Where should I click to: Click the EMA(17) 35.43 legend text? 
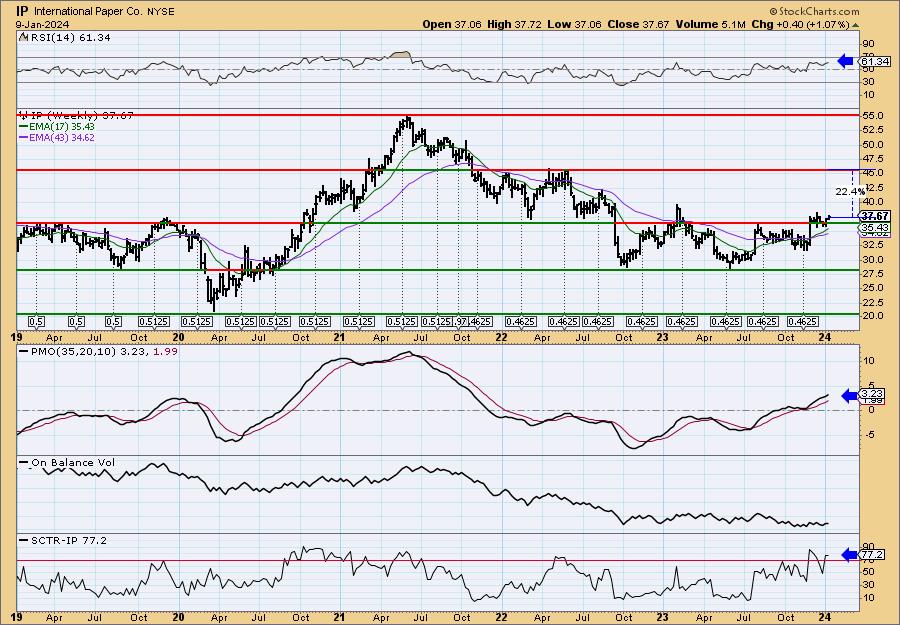[62, 127]
